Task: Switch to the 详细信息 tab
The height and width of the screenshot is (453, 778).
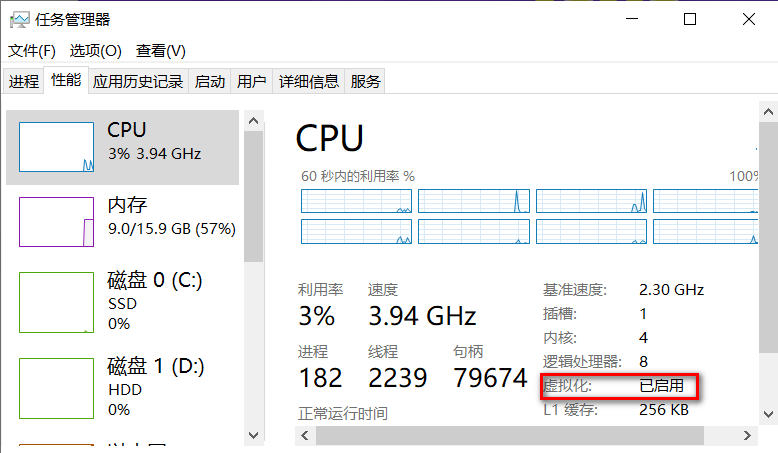Action: (309, 81)
